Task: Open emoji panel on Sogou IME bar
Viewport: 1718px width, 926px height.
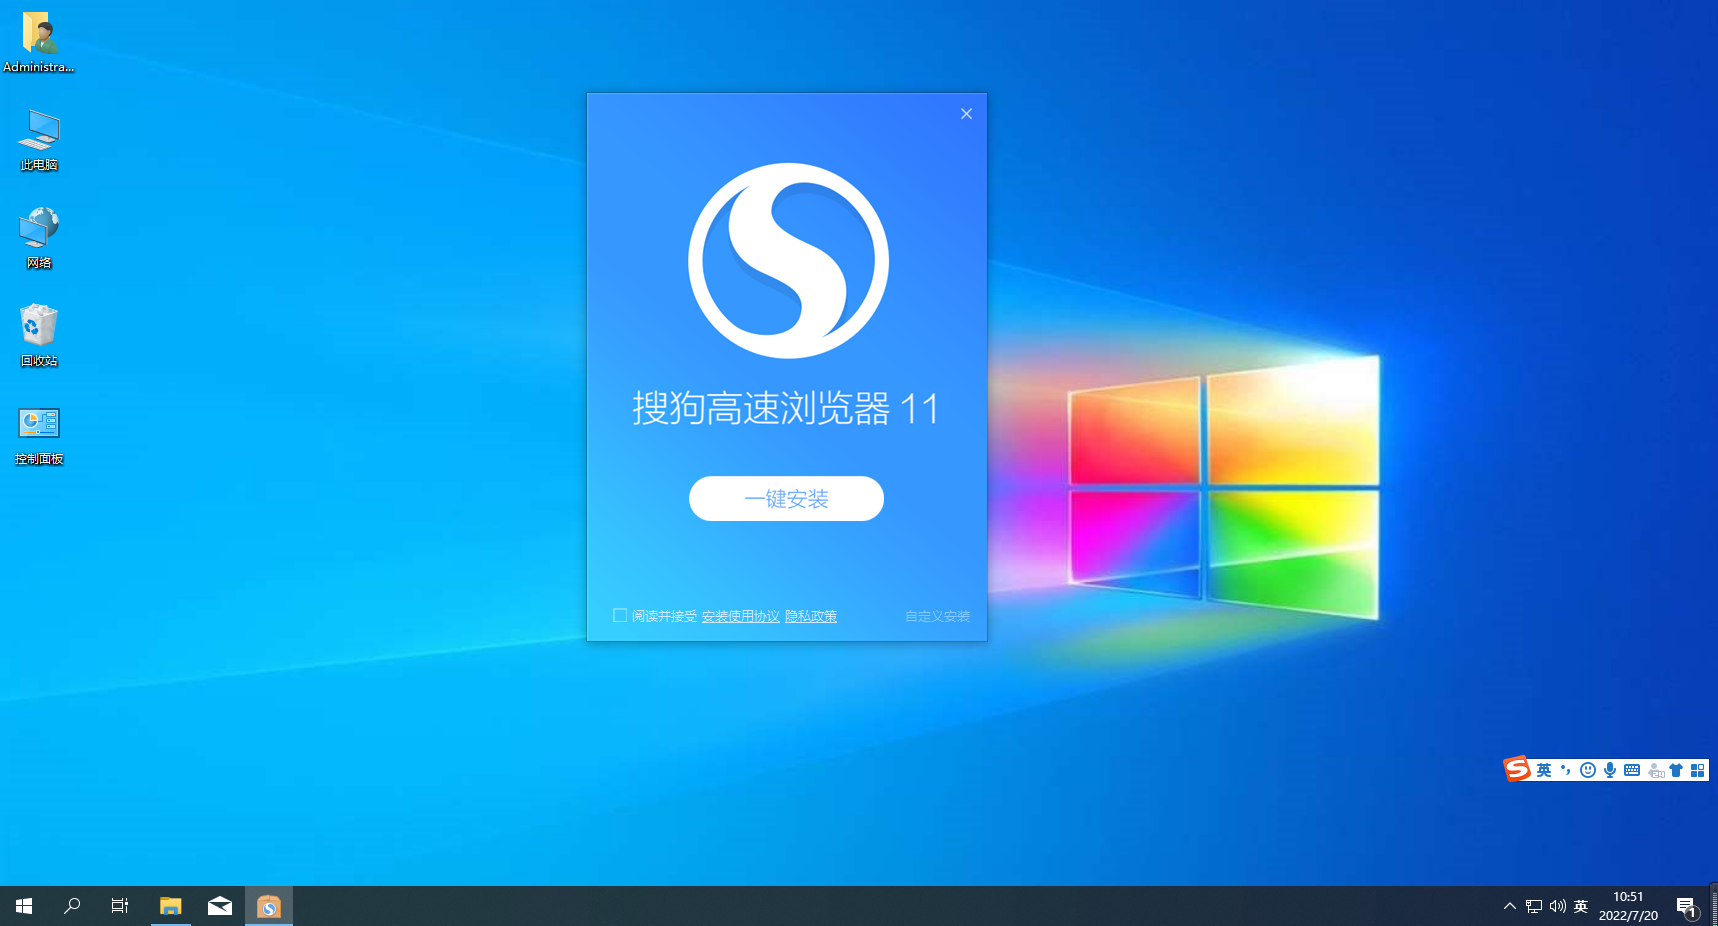Action: click(x=1588, y=770)
